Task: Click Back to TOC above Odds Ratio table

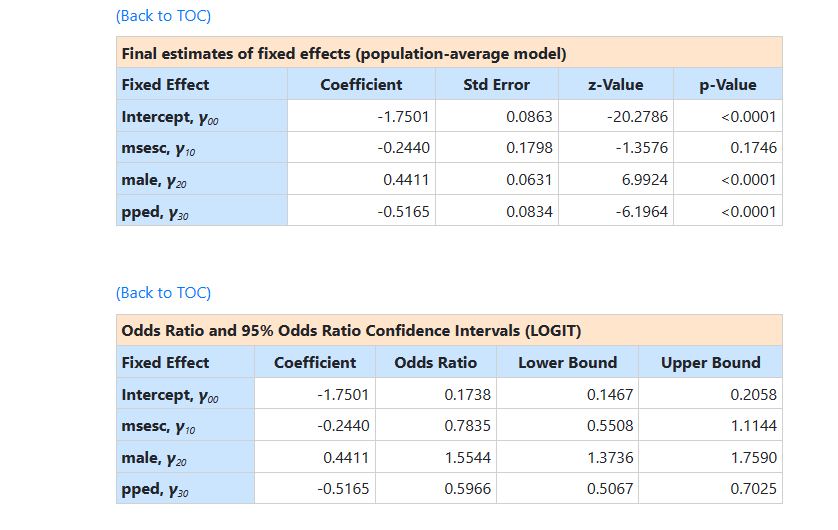Action: tap(163, 293)
